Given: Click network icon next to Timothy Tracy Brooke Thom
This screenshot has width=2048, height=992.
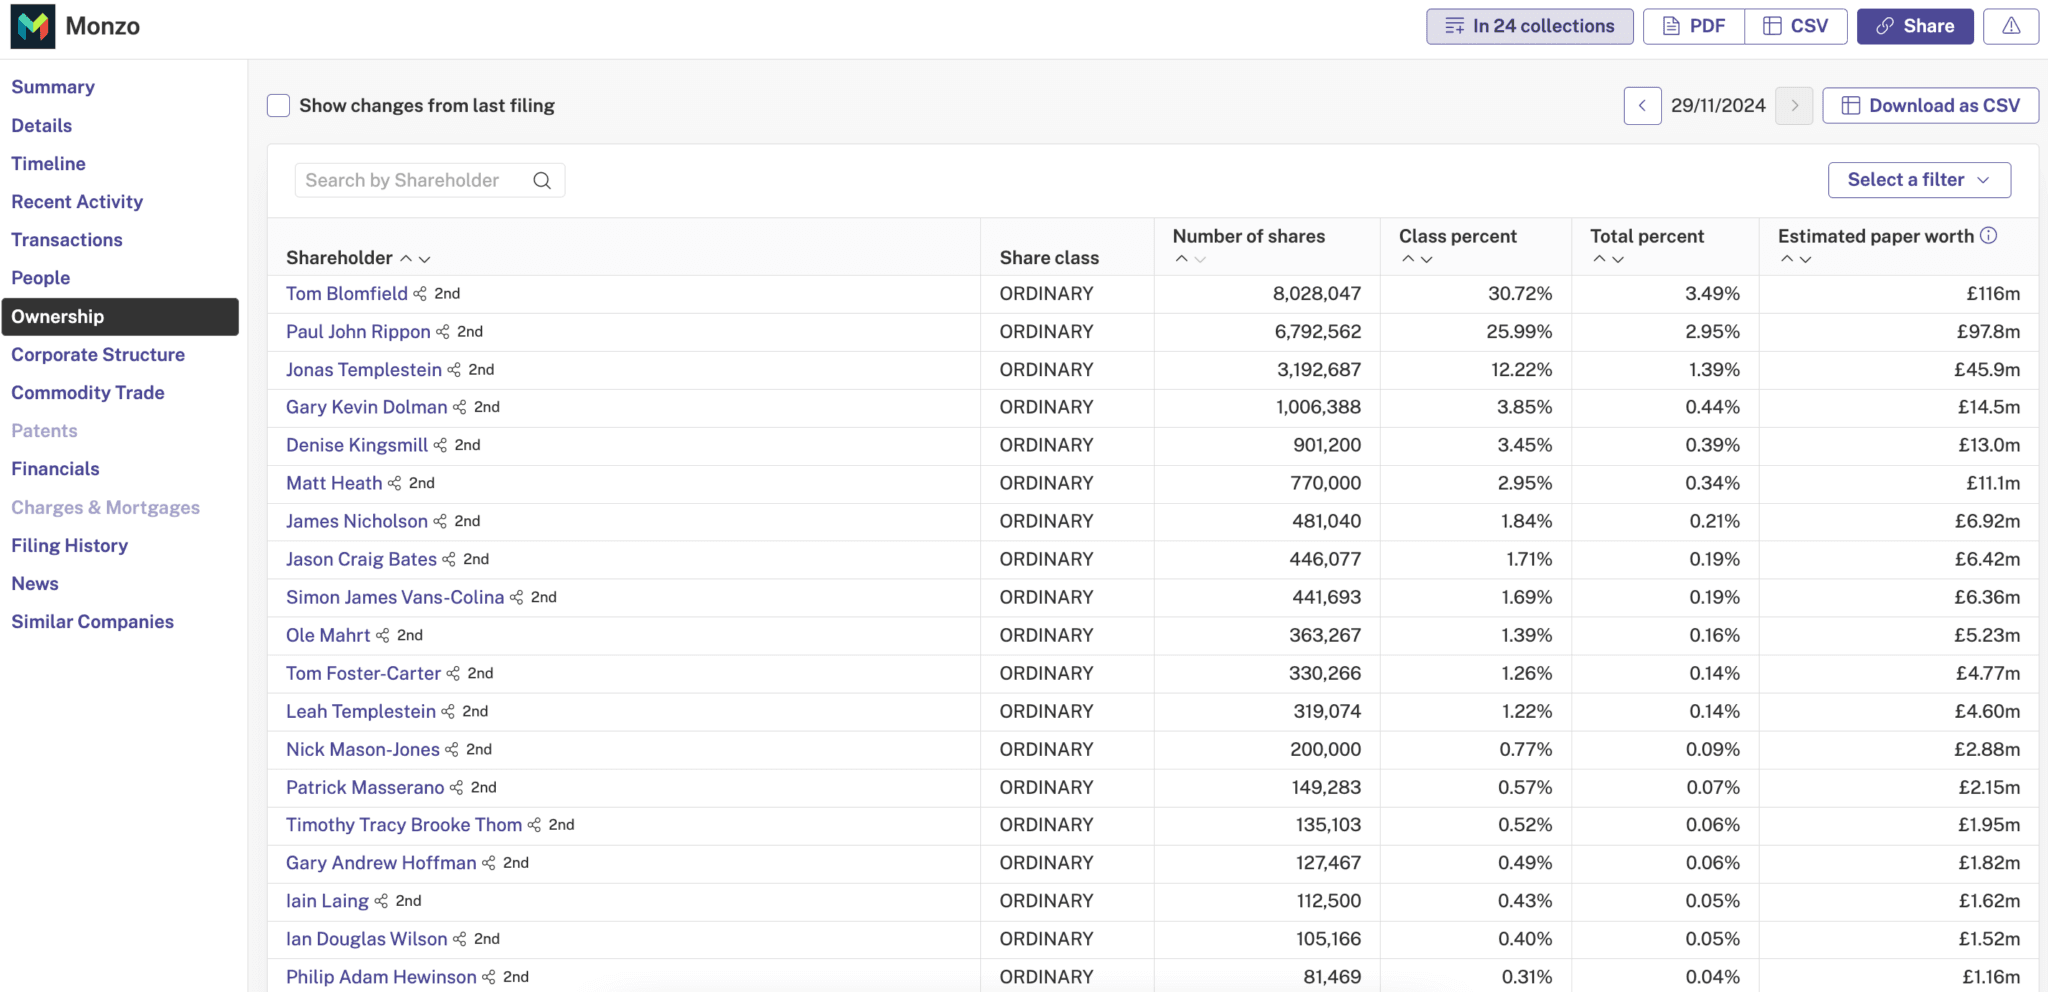Looking at the screenshot, I should (x=535, y=825).
